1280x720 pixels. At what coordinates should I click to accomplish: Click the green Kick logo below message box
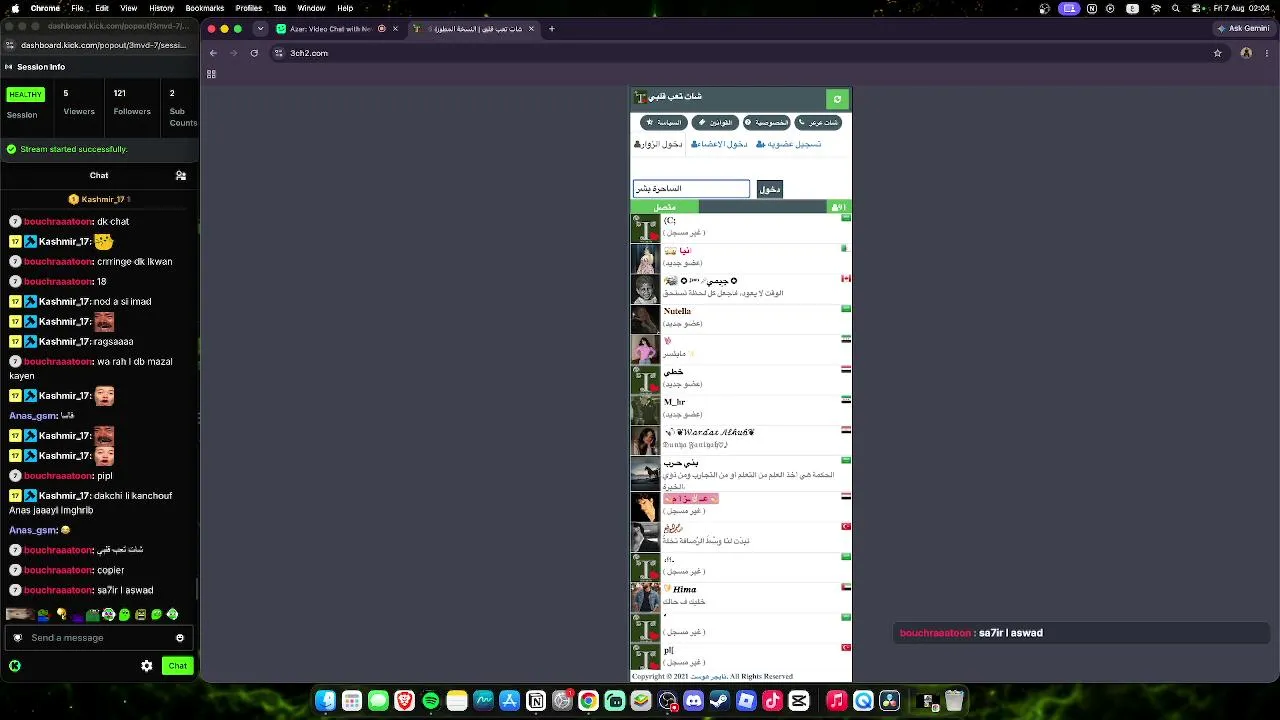[x=15, y=666]
